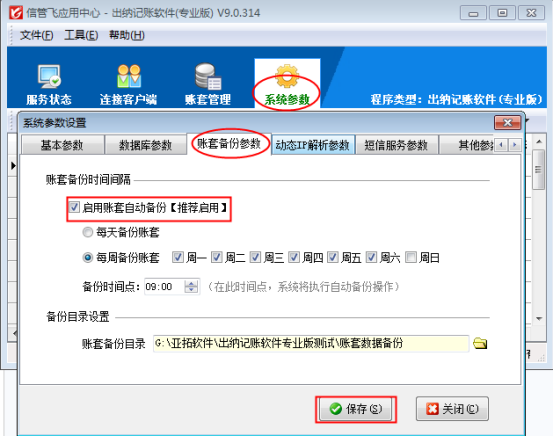Open the 工具(E) menu
554x437 pixels.
(81, 35)
